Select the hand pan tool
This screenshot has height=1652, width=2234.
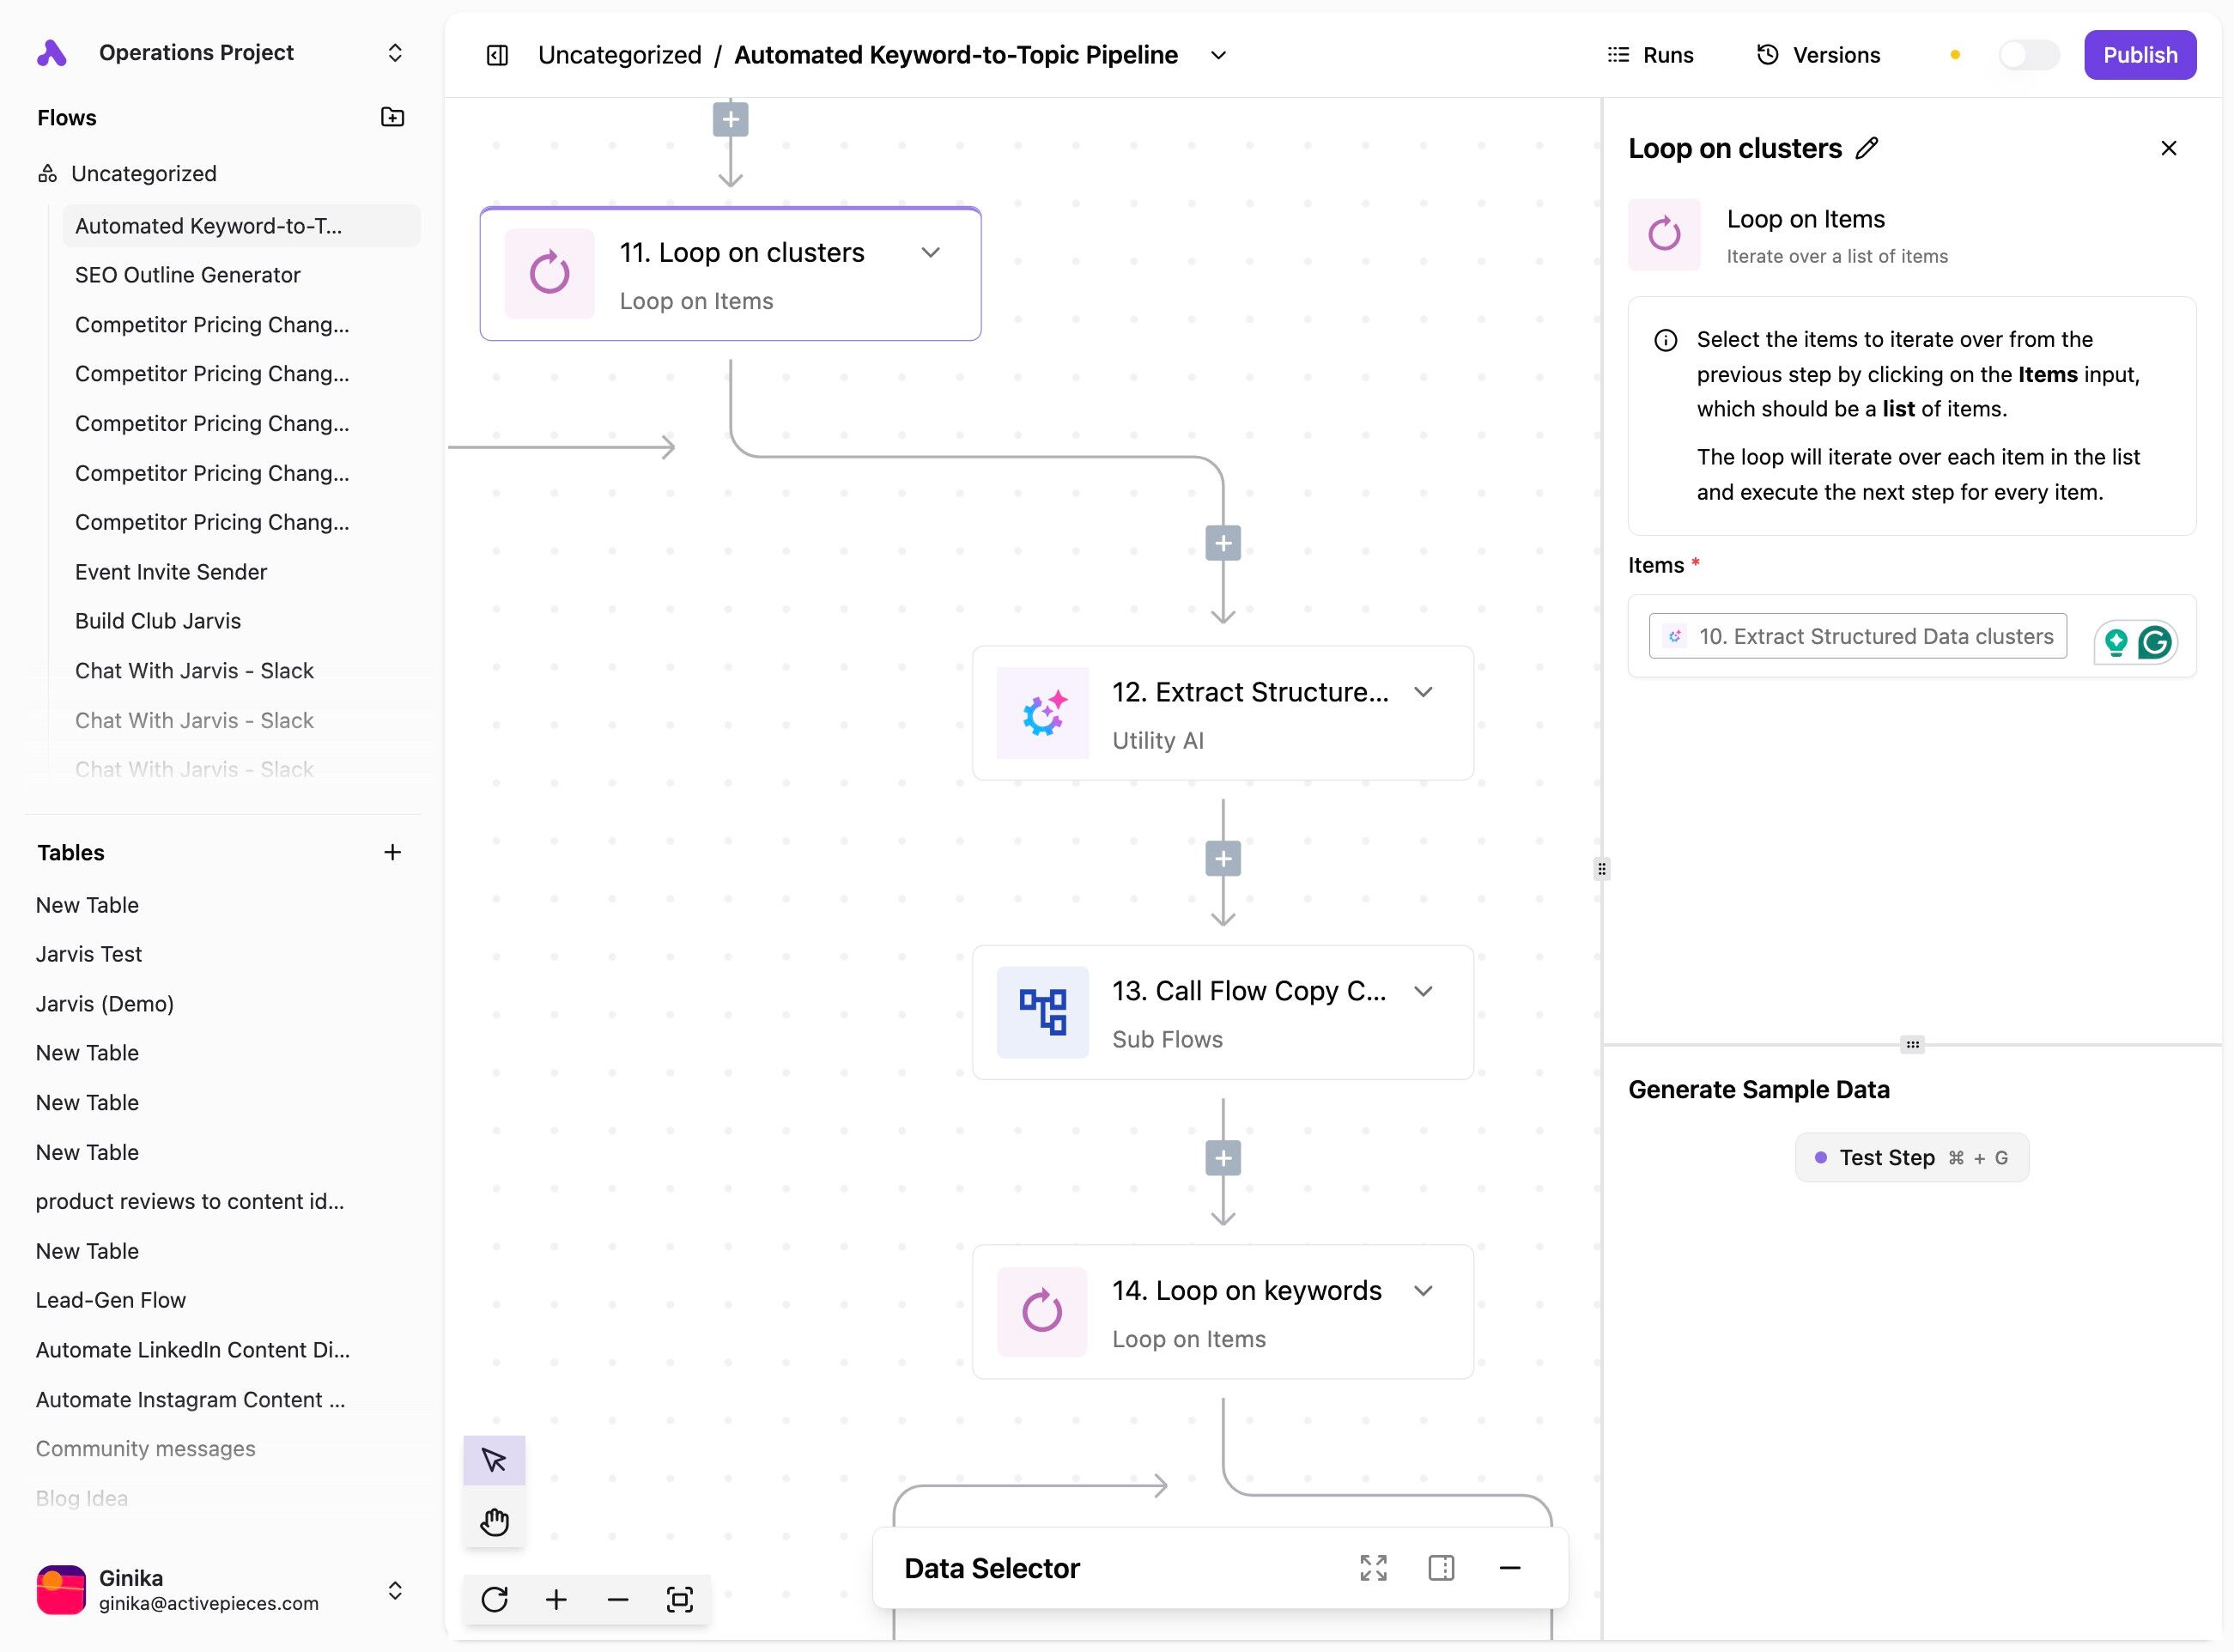click(494, 1522)
